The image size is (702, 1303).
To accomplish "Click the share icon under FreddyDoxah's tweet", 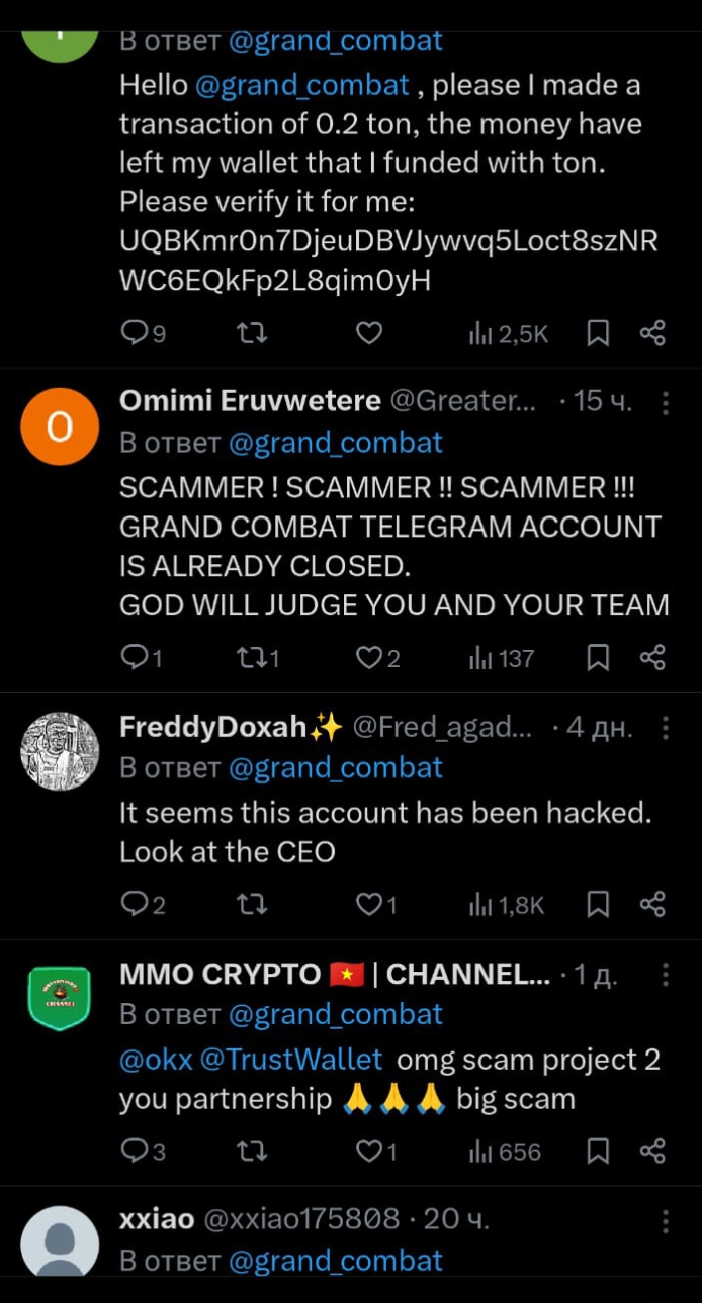I will (653, 904).
